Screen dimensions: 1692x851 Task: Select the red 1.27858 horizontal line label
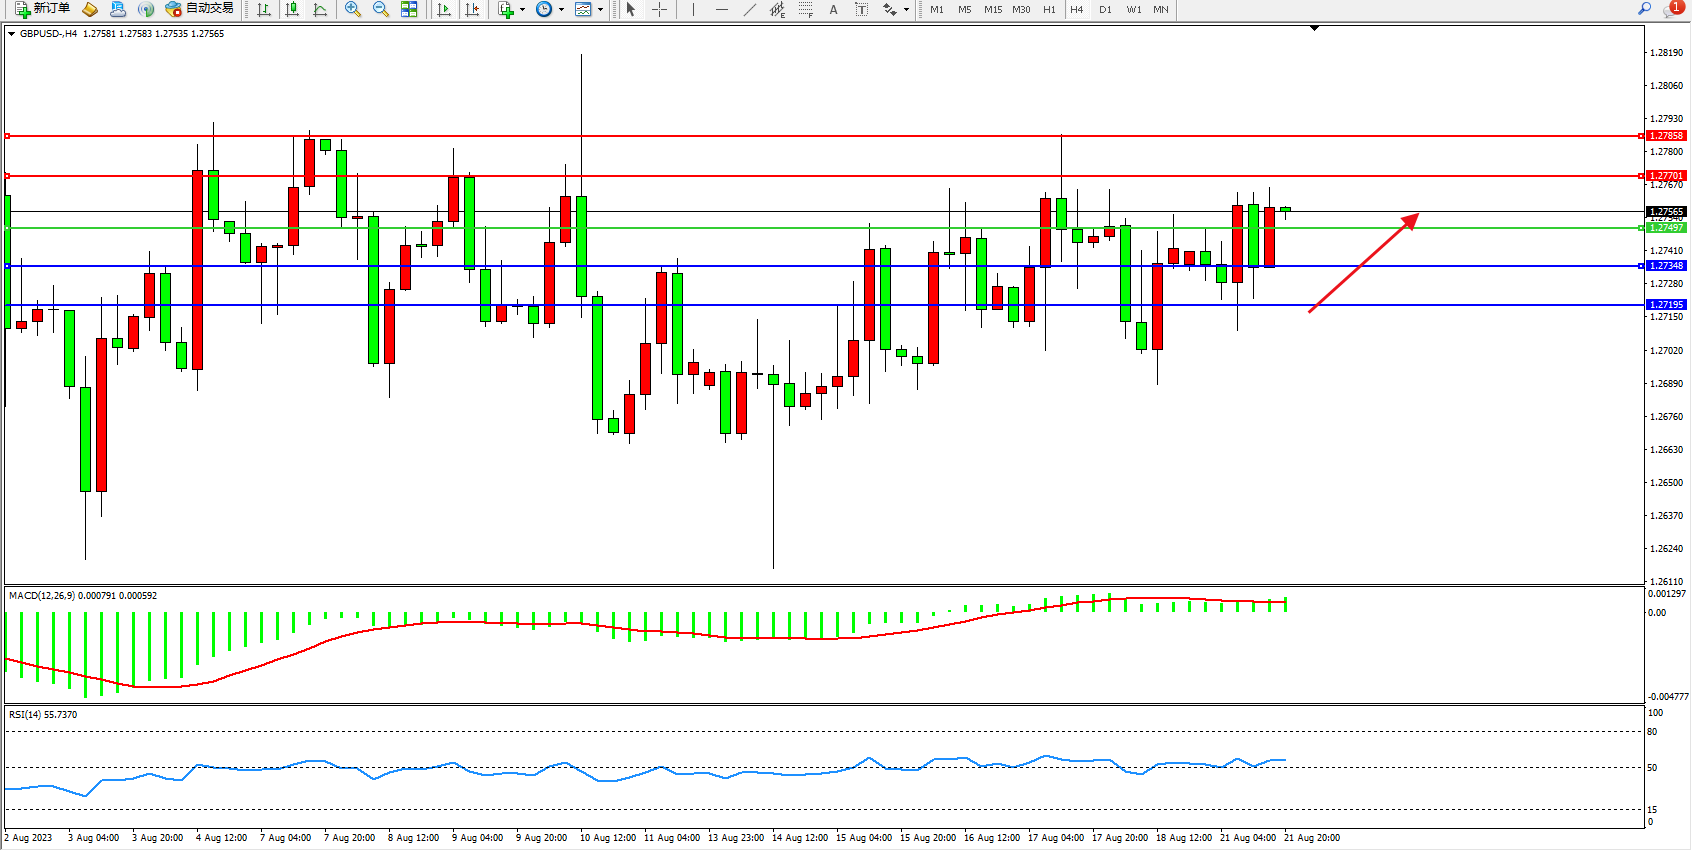tap(1666, 135)
